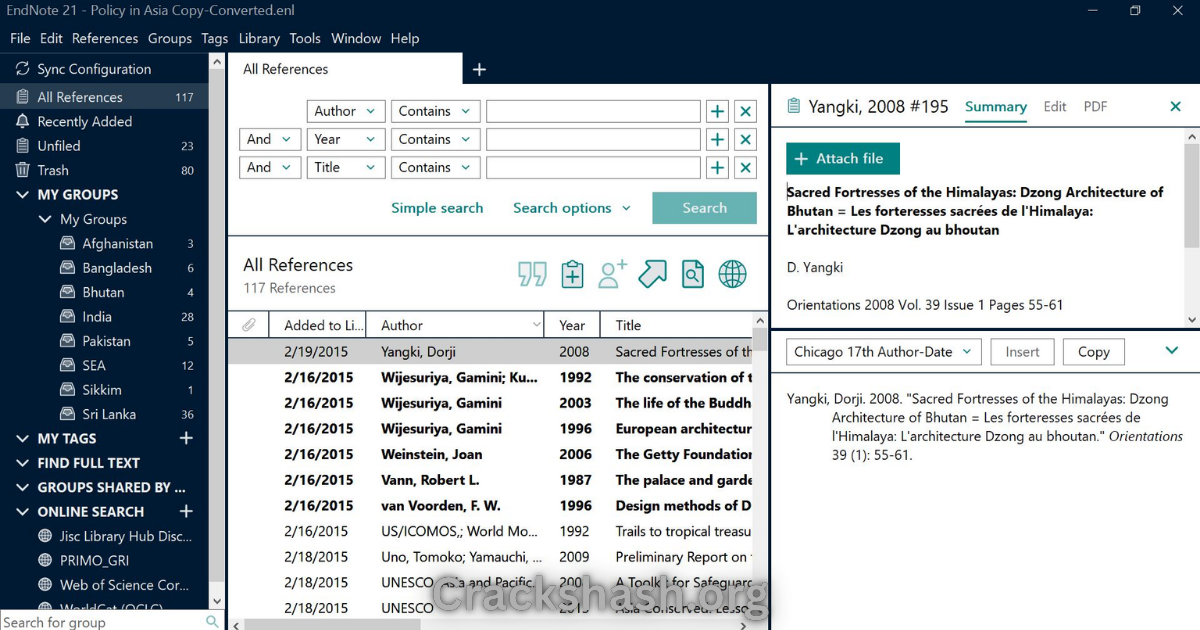
Task: Click the Open online globe icon
Action: (x=733, y=274)
